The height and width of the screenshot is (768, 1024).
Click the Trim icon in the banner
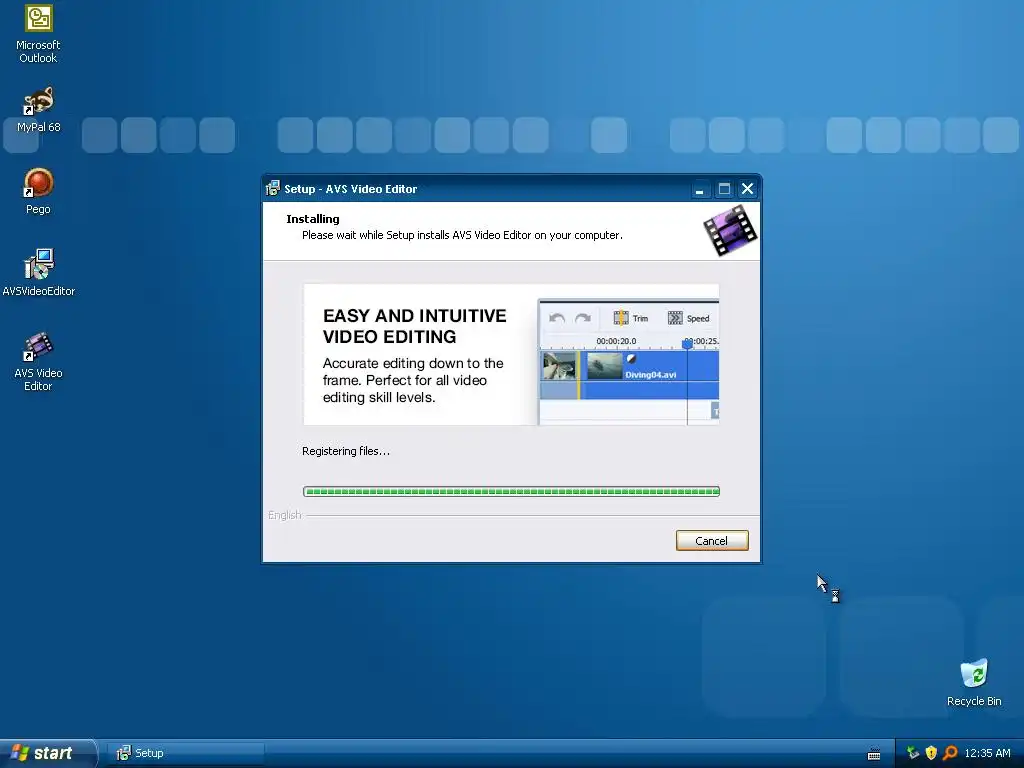pyautogui.click(x=621, y=318)
